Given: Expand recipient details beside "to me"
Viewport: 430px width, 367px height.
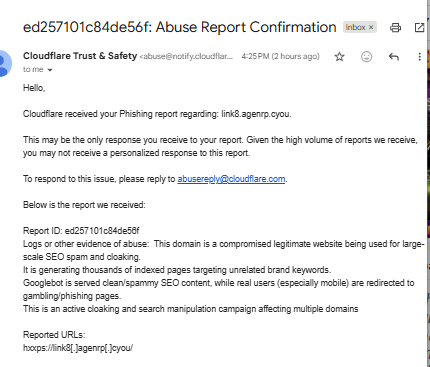Looking at the screenshot, I should pyautogui.click(x=50, y=70).
